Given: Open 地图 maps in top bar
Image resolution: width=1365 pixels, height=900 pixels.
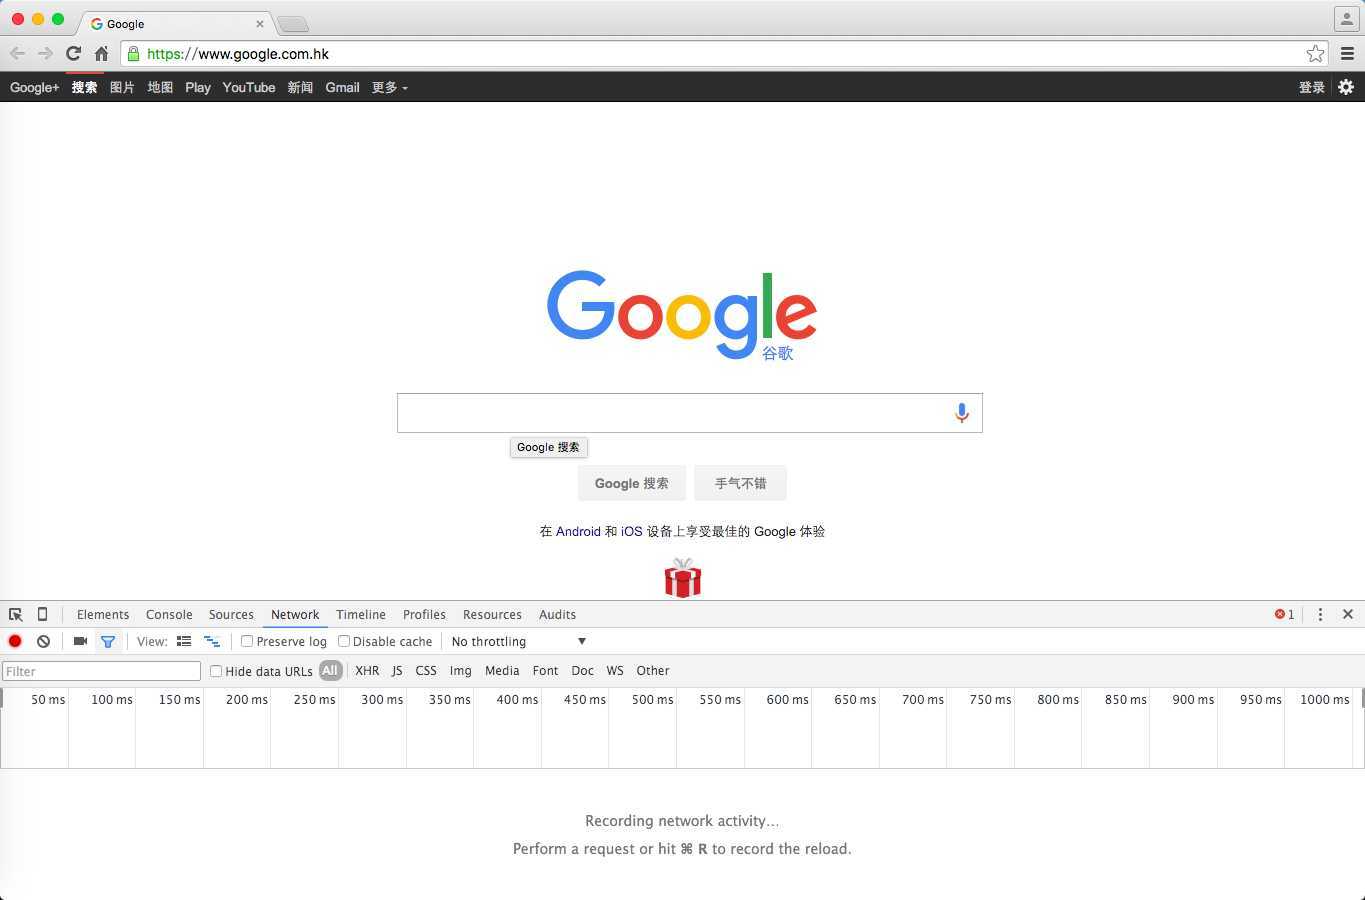Looking at the screenshot, I should click(x=160, y=87).
